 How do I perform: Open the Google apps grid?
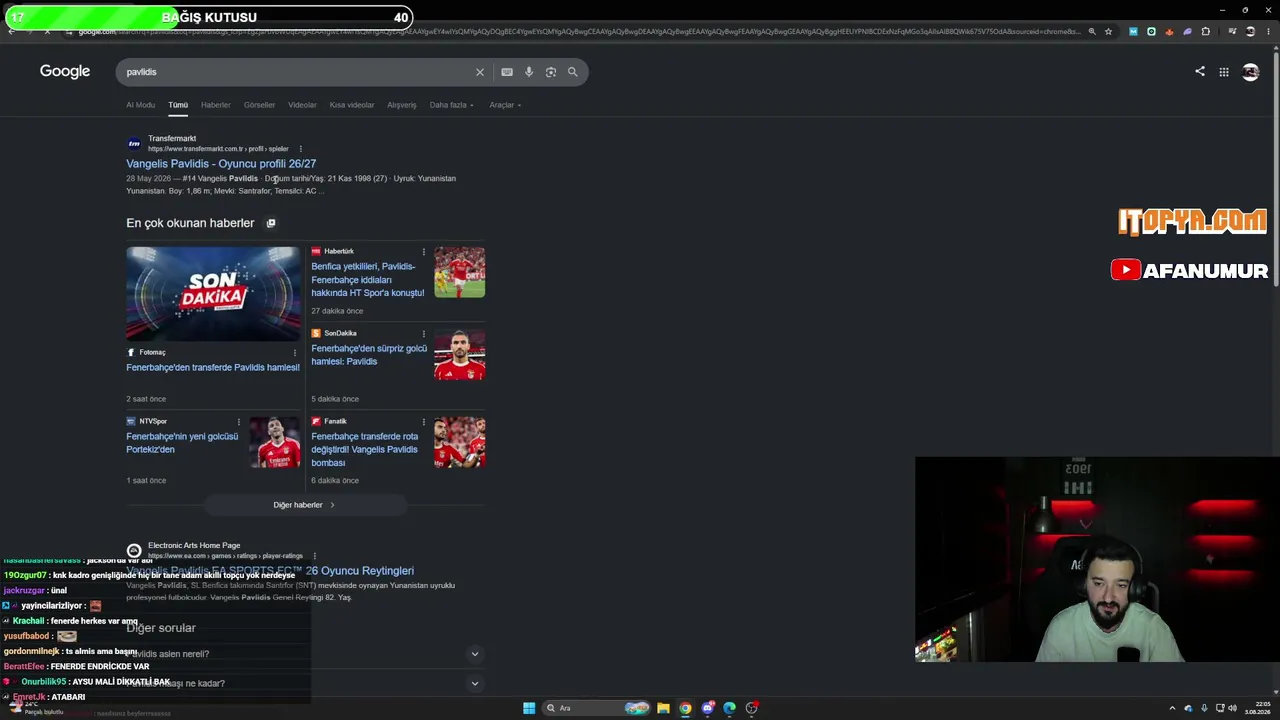coord(1224,72)
